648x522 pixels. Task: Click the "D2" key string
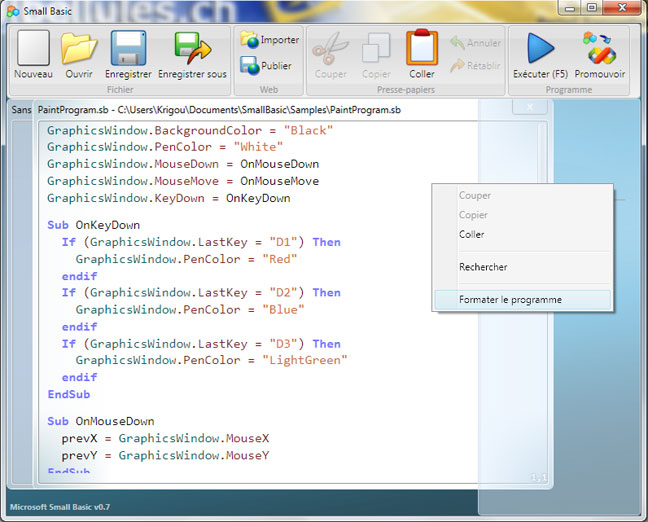pyautogui.click(x=283, y=293)
